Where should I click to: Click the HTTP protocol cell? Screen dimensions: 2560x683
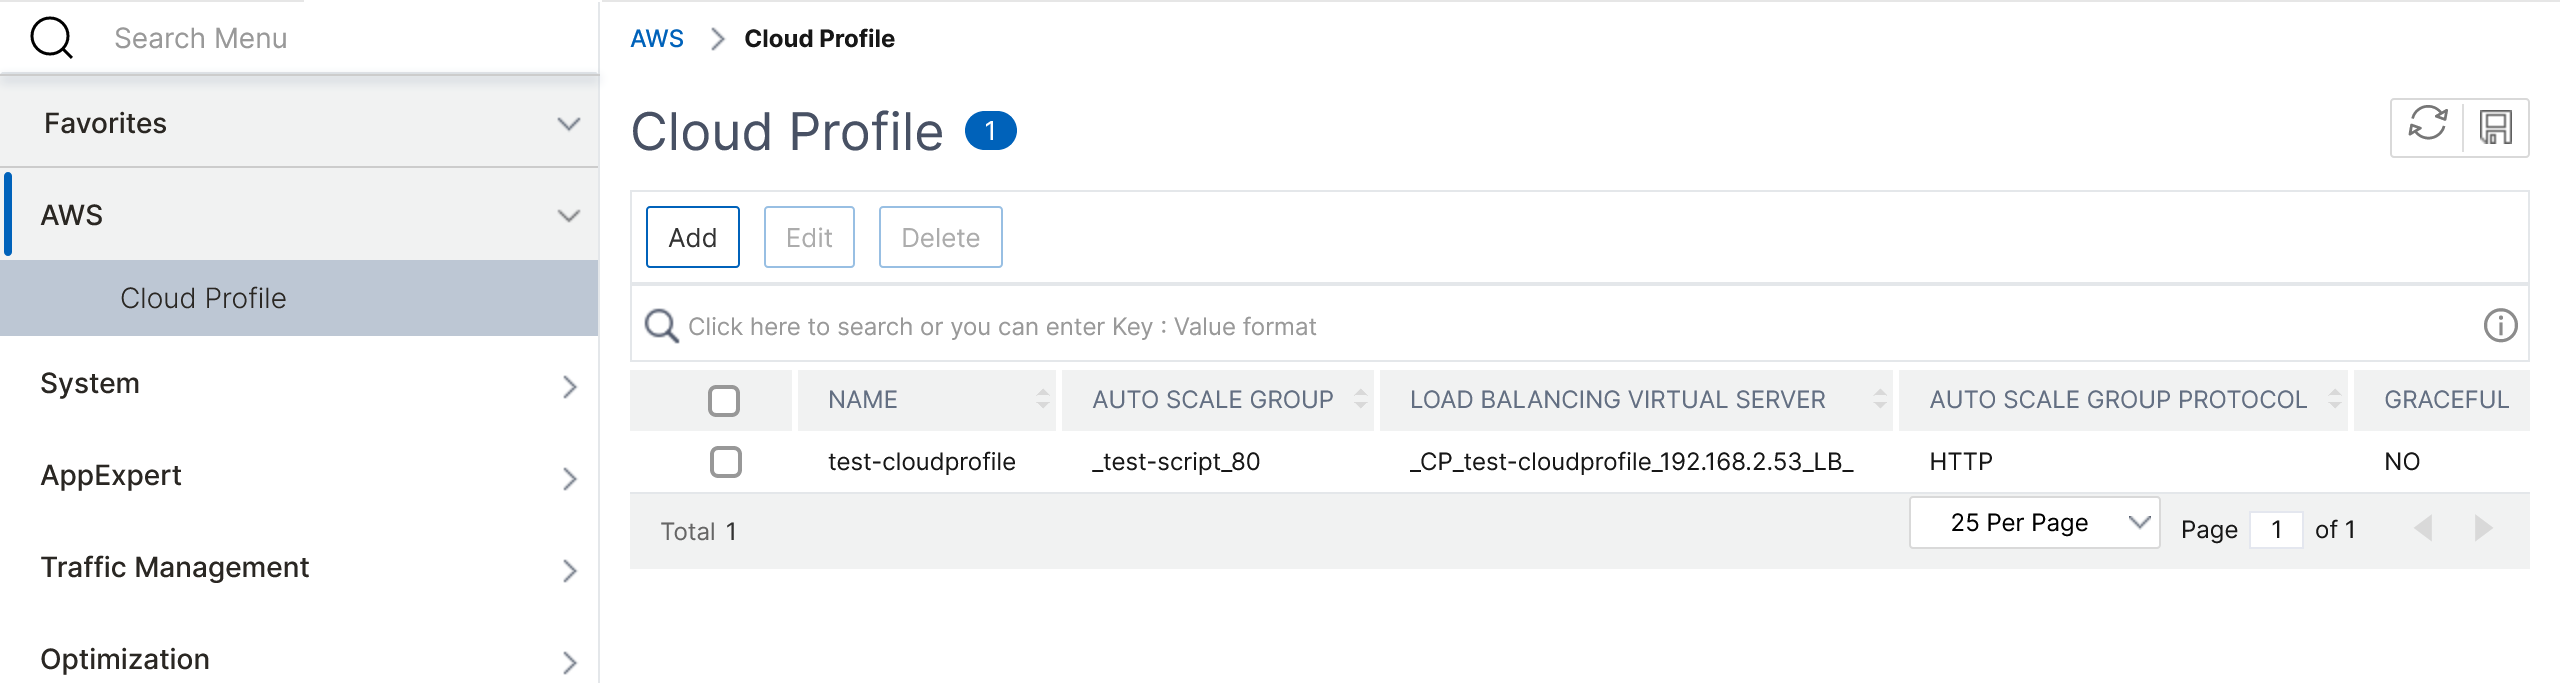pyautogui.click(x=1961, y=462)
